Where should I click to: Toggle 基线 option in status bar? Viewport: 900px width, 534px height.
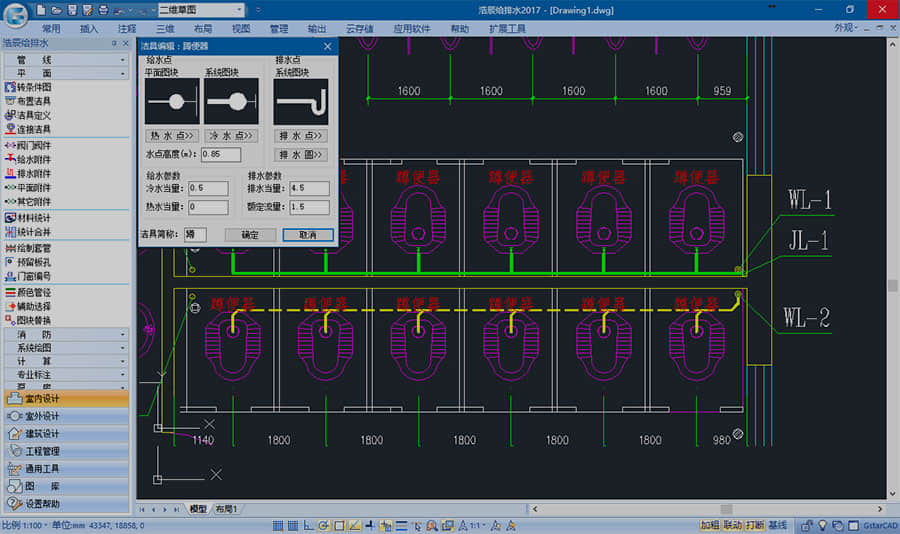(x=778, y=525)
